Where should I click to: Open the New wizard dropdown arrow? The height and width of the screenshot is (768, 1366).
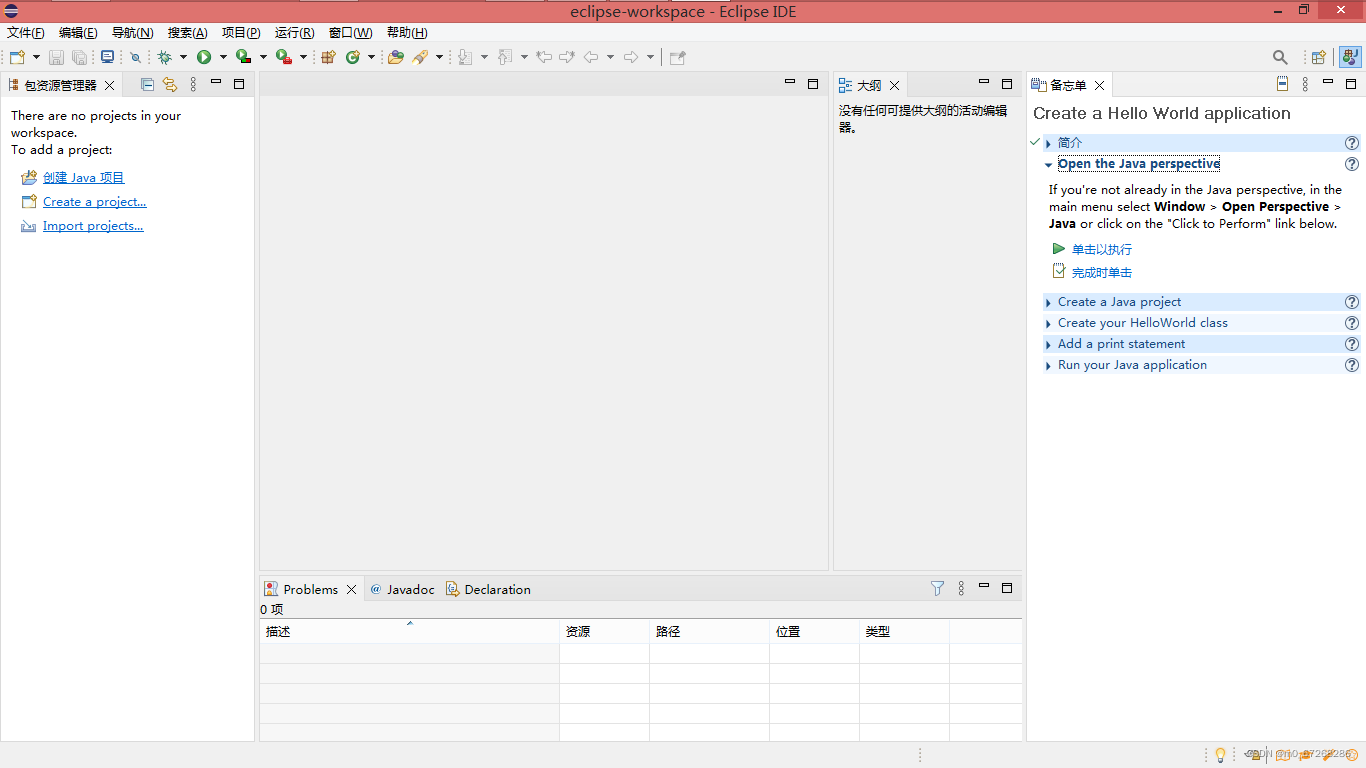coord(37,57)
